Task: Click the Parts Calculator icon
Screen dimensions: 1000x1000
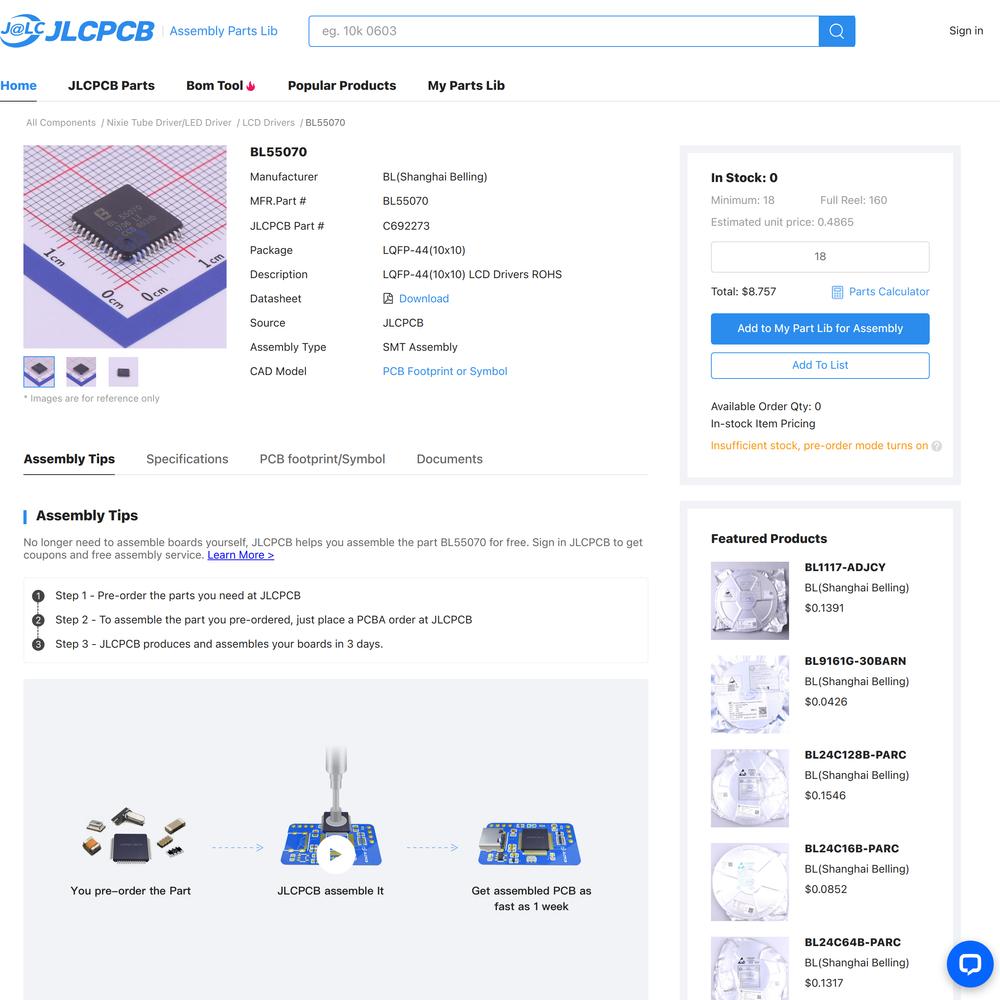Action: click(x=837, y=292)
